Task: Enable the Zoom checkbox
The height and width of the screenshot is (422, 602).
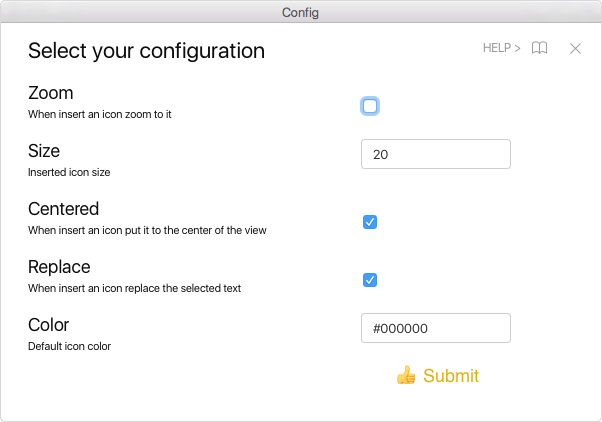Action: pyautogui.click(x=370, y=106)
